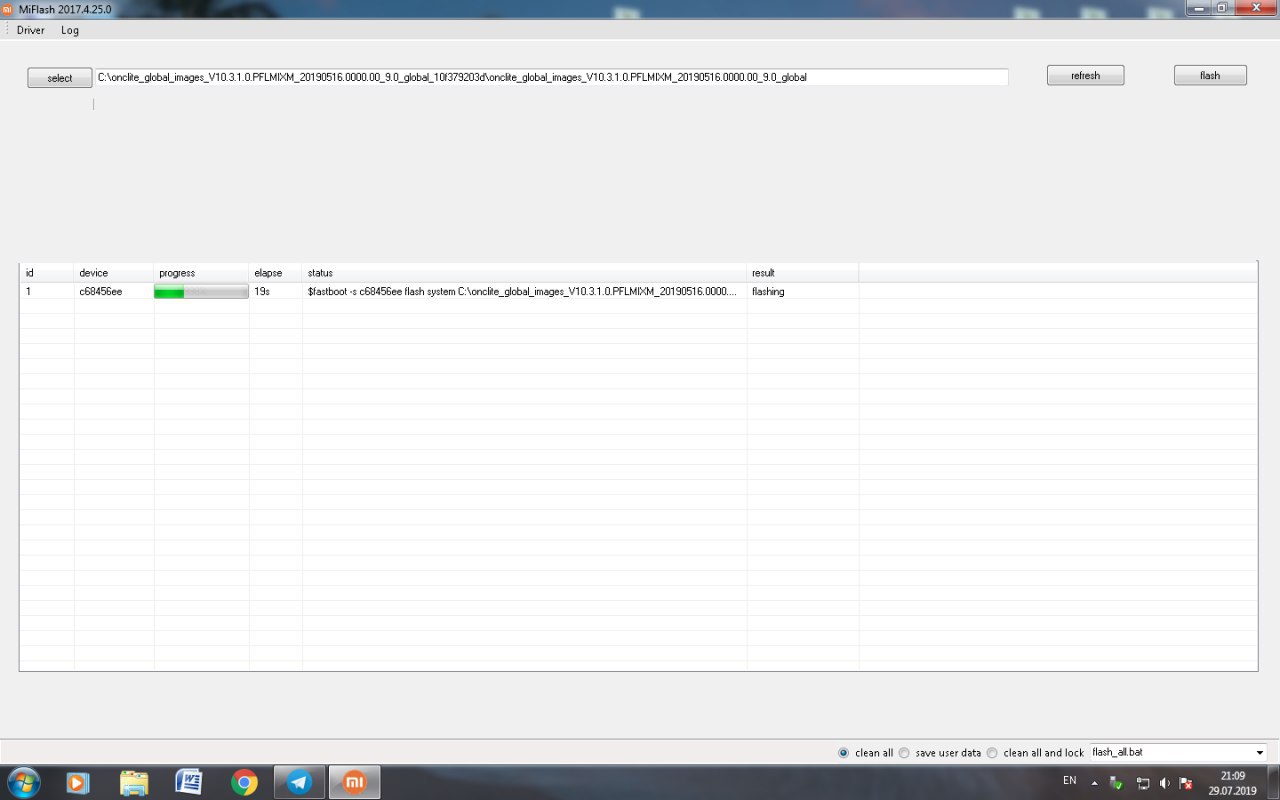Screen dimensions: 1280x800
Task: Click the green flashing progress bar
Action: click(x=201, y=292)
